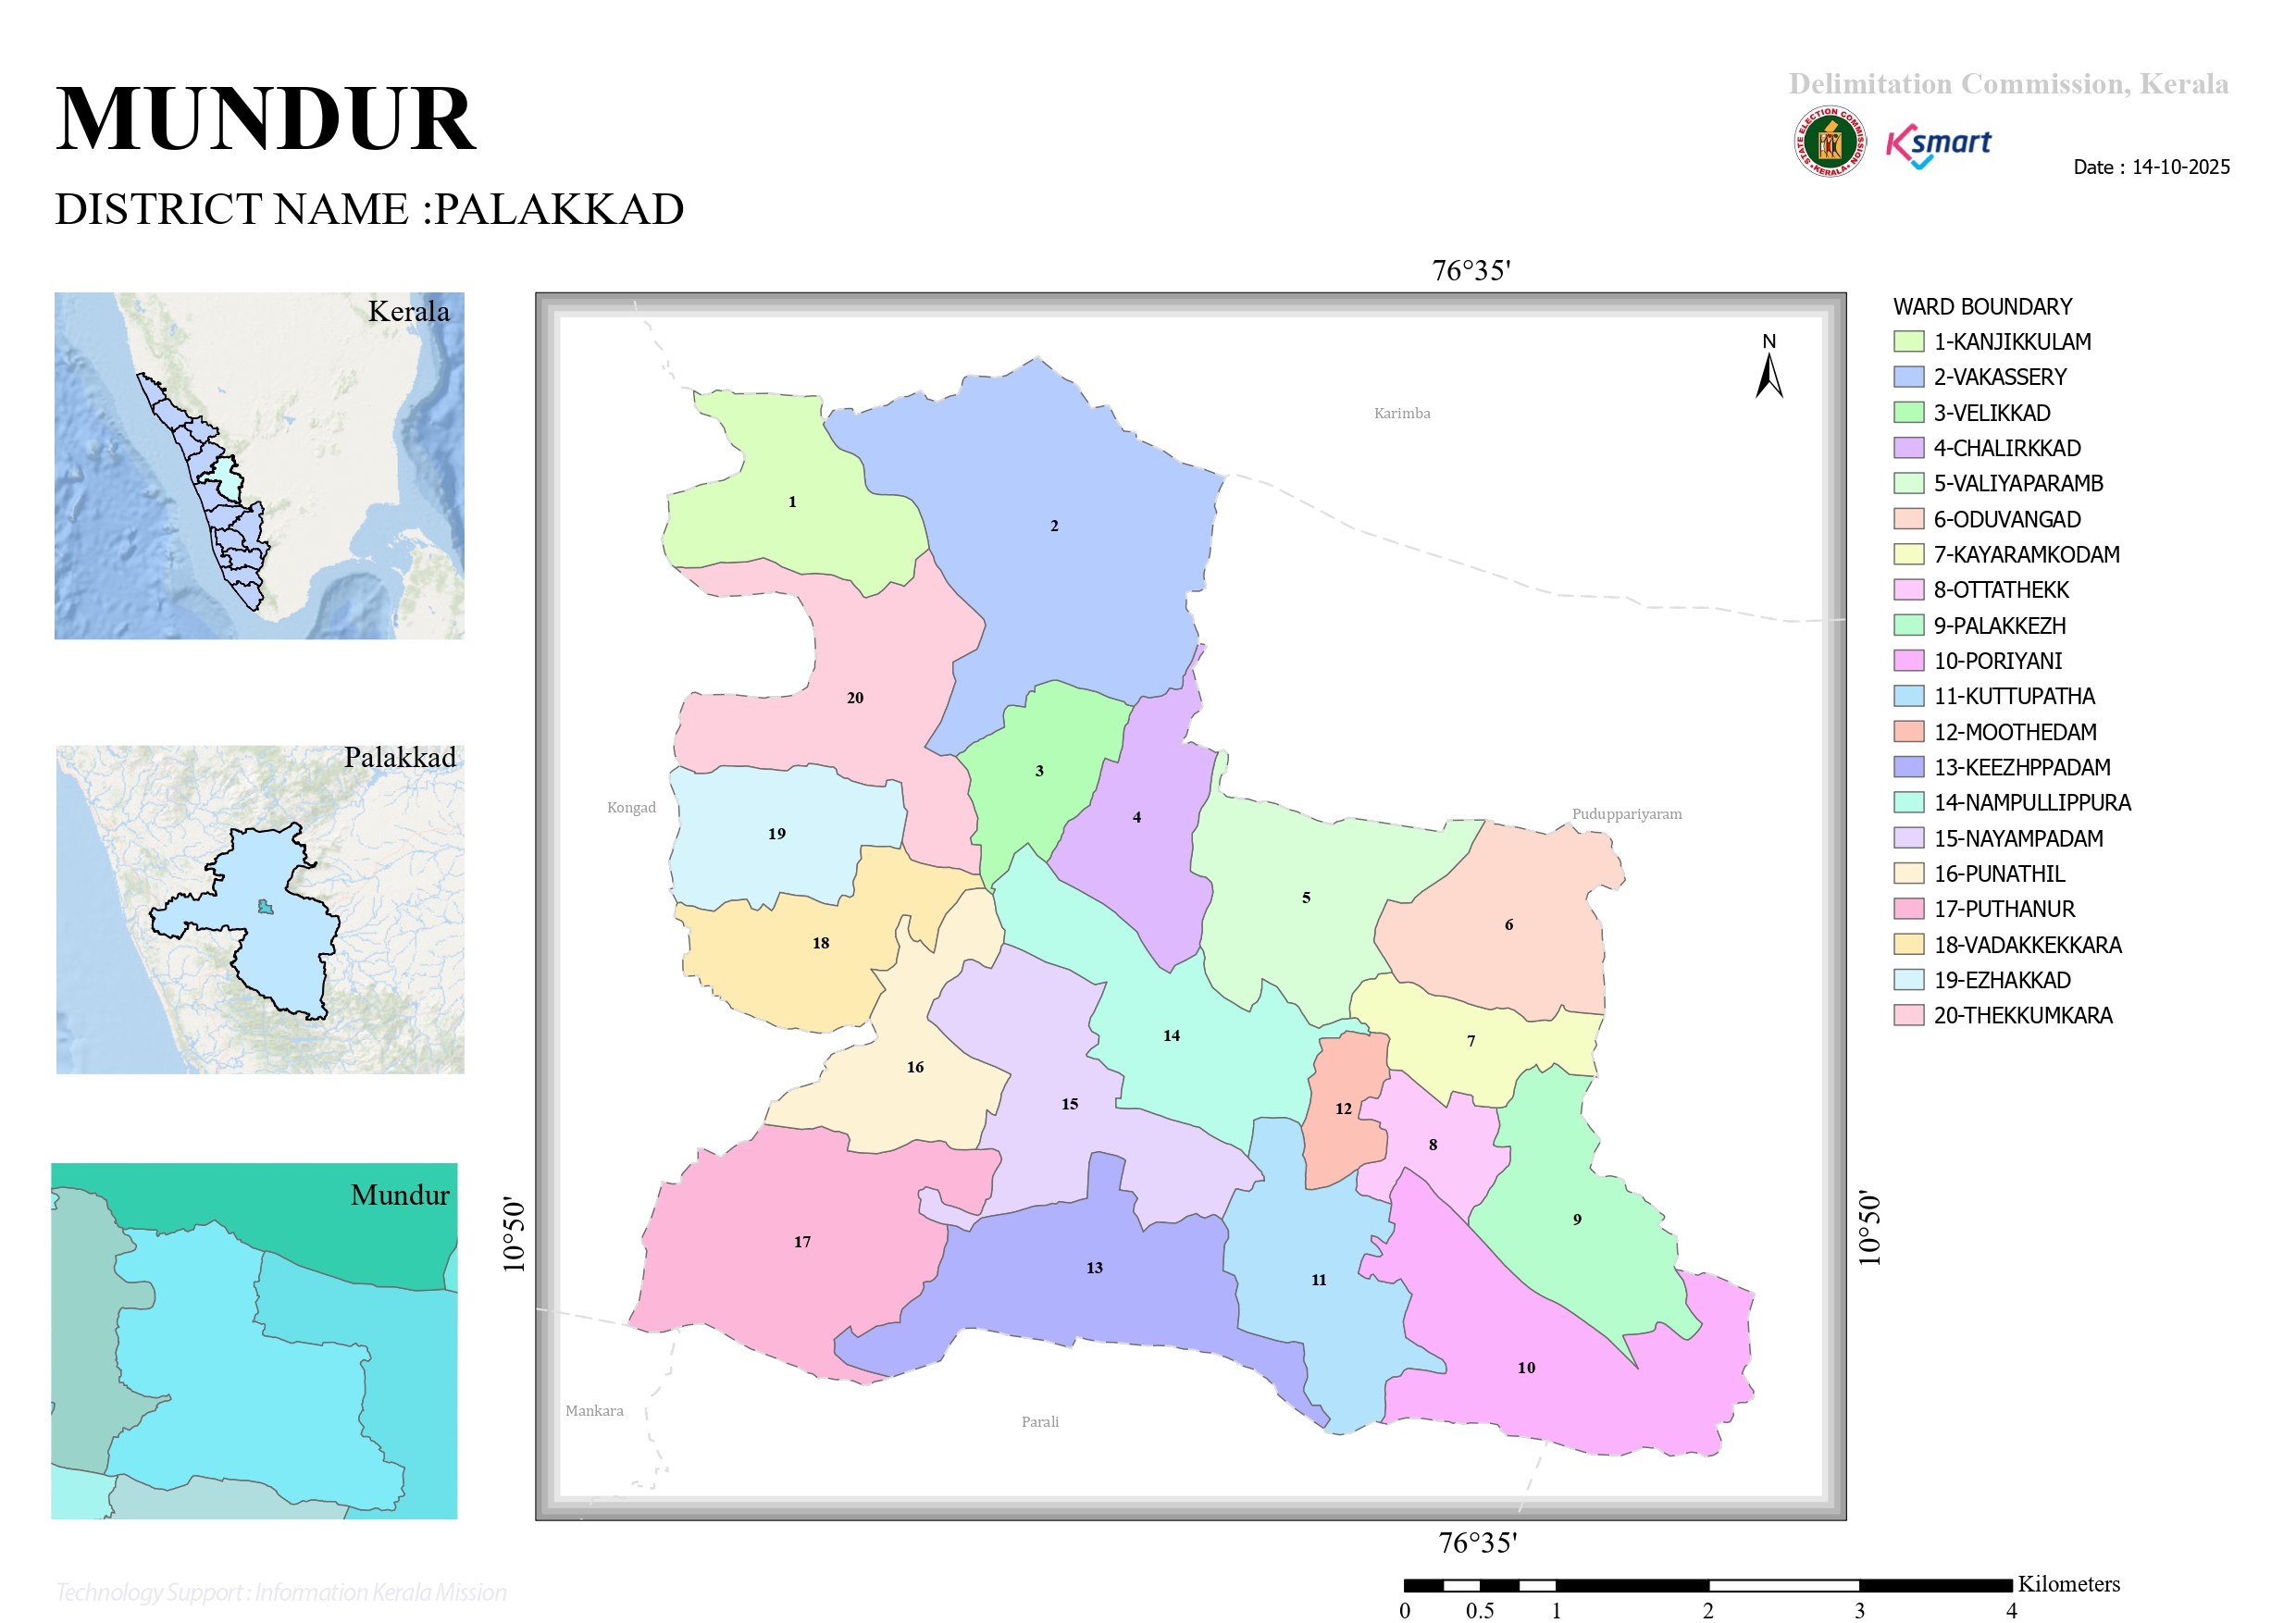Image resolution: width=2296 pixels, height=1623 pixels.
Task: Click ward number 13 on the map
Action: 1094,1268
